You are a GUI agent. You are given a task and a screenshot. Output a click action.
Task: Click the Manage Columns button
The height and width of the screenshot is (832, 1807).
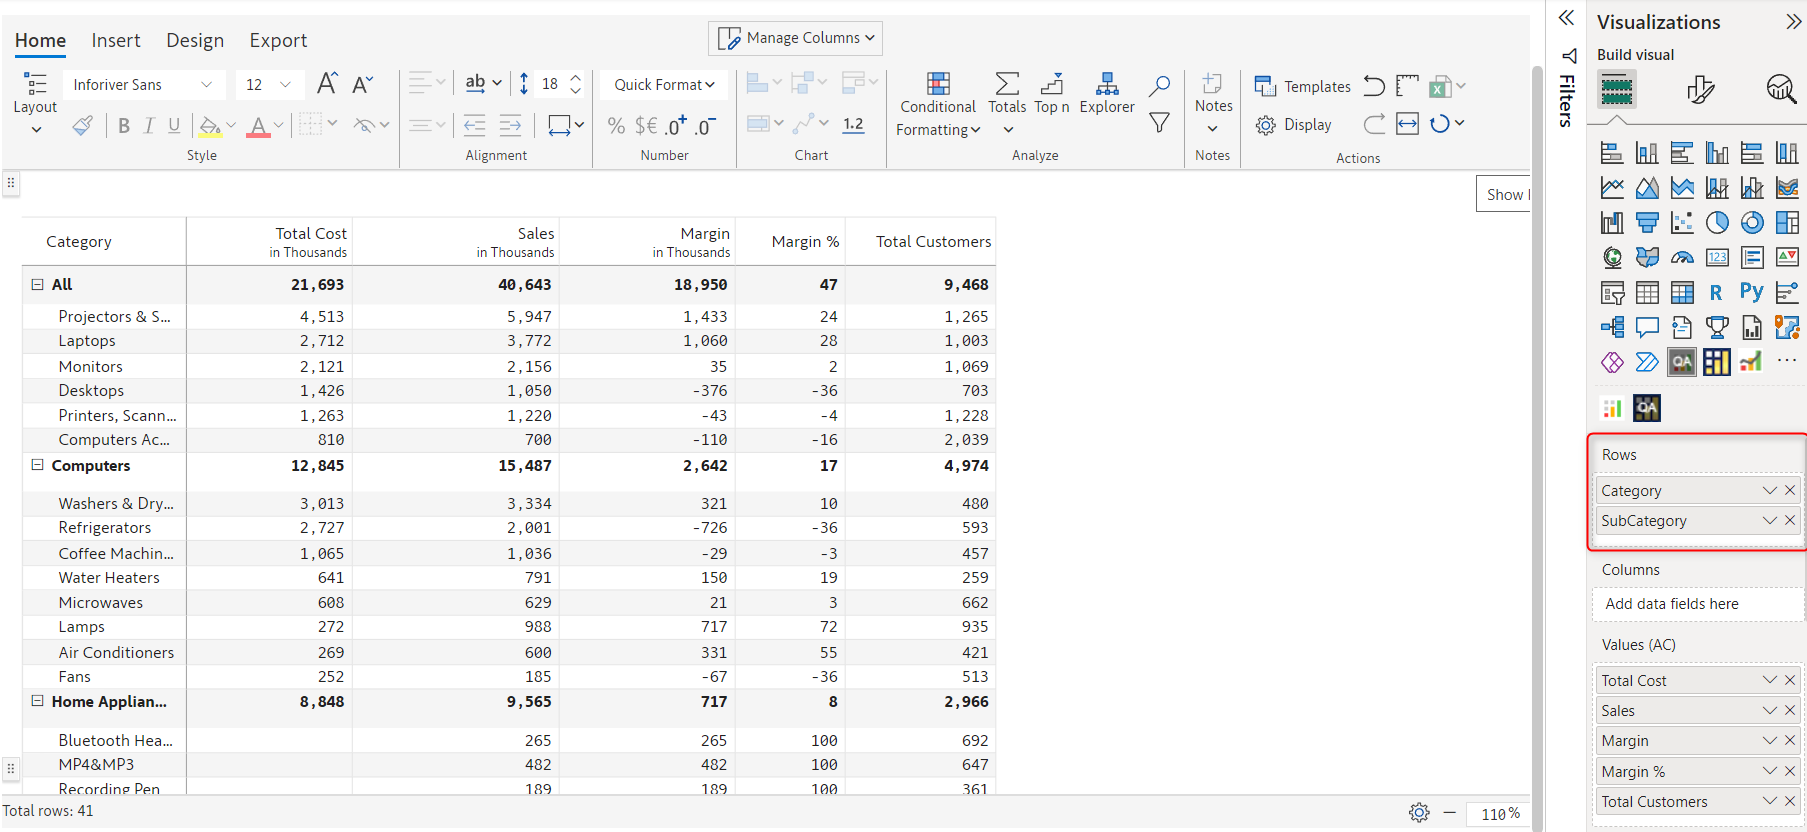tap(795, 38)
